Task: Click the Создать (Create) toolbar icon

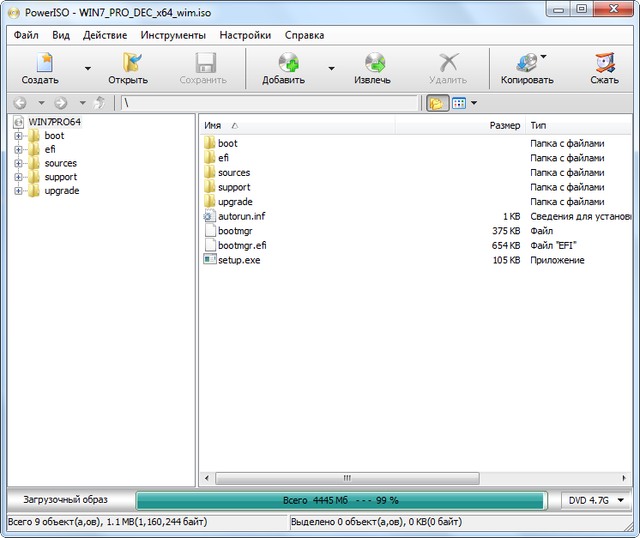Action: pos(40,68)
